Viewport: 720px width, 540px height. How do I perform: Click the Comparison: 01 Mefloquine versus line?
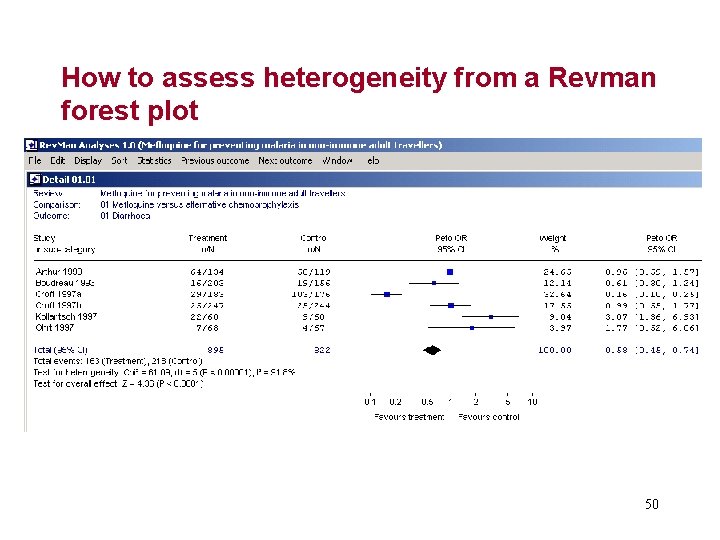(x=166, y=204)
